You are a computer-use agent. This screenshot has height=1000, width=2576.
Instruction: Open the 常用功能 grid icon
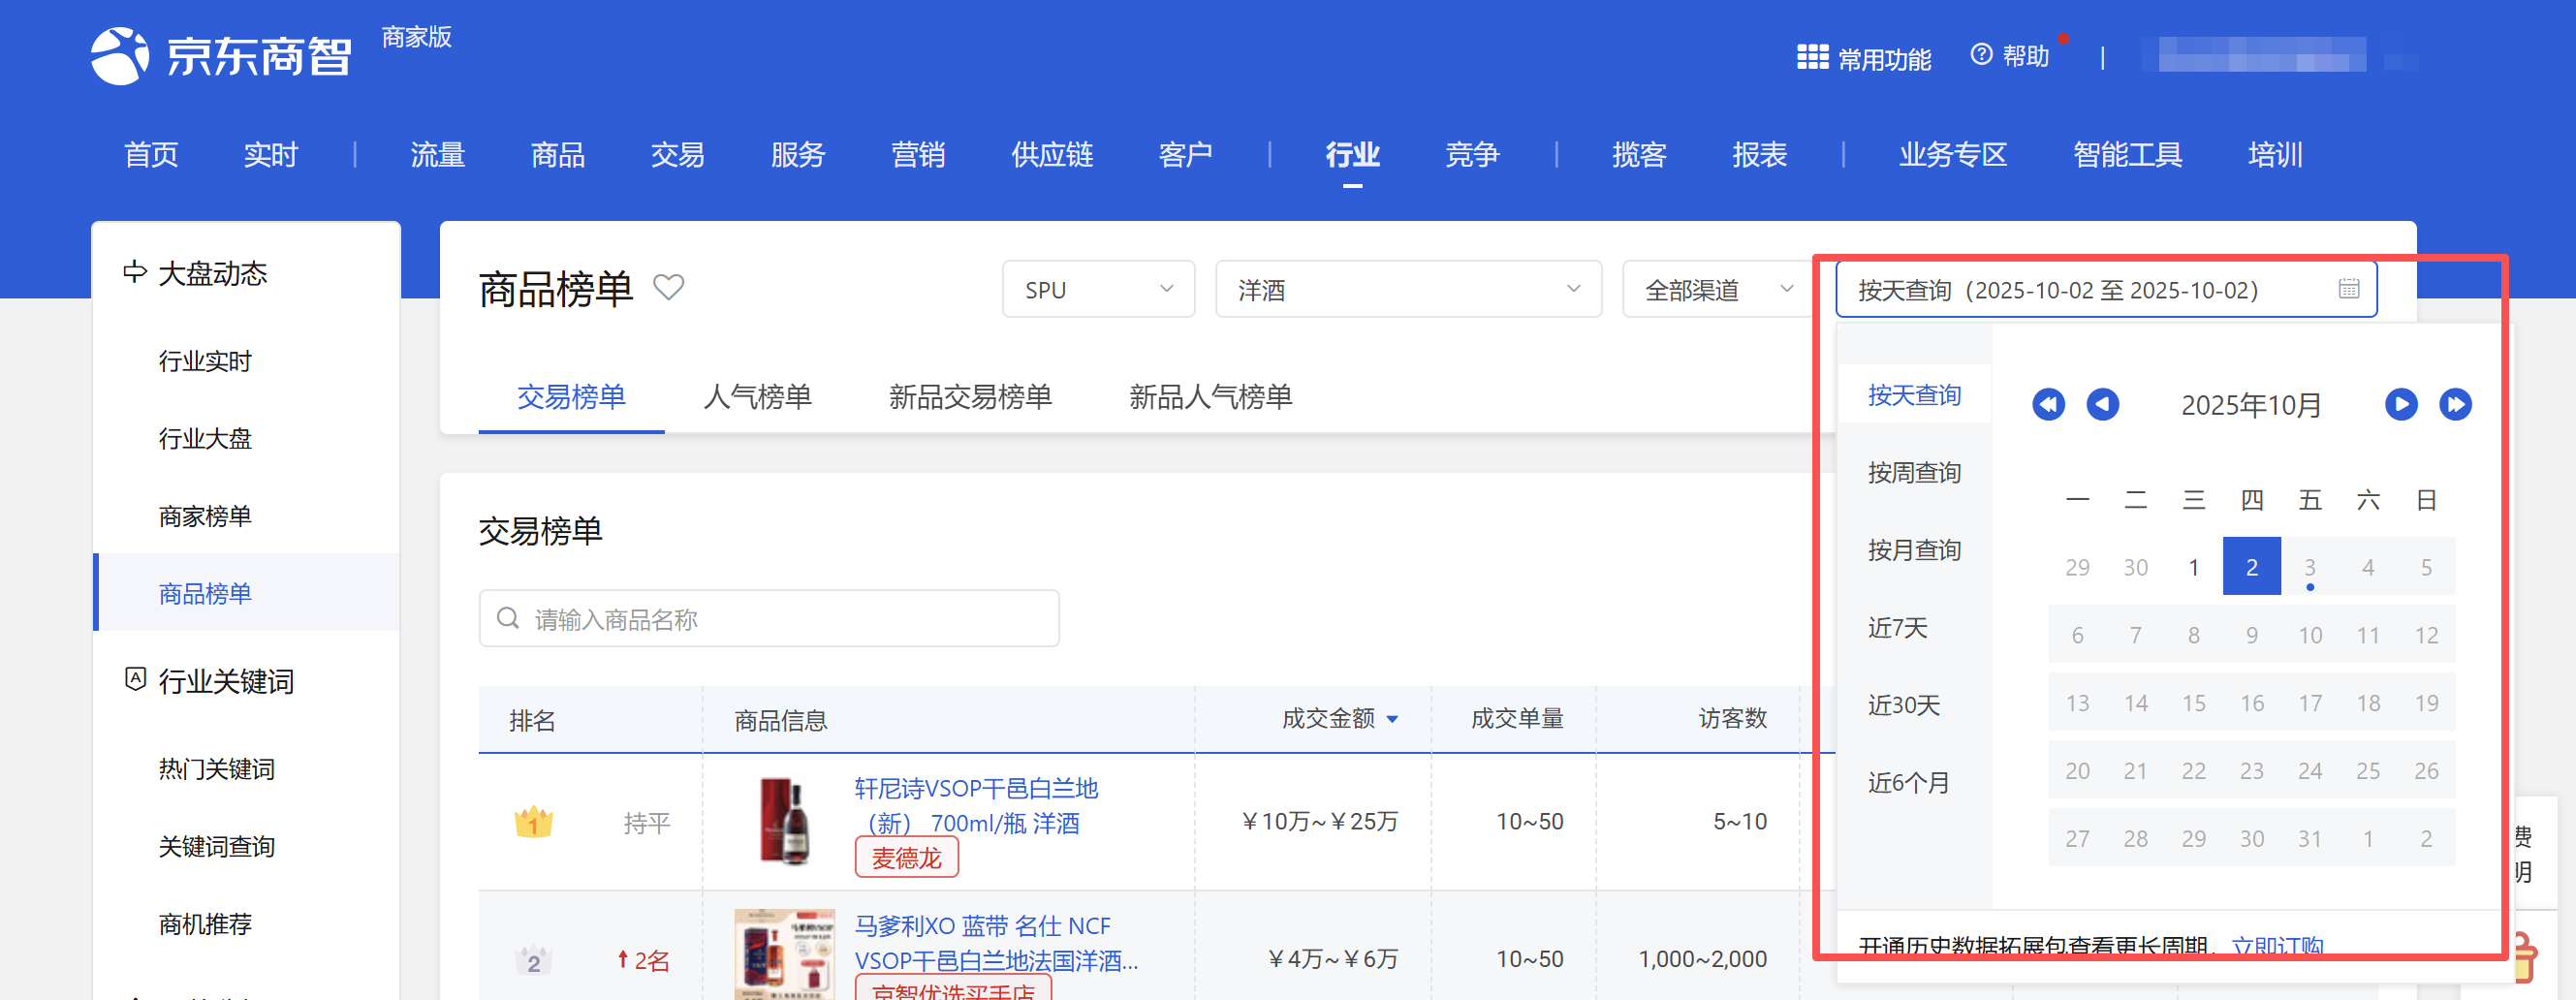[x=1812, y=57]
